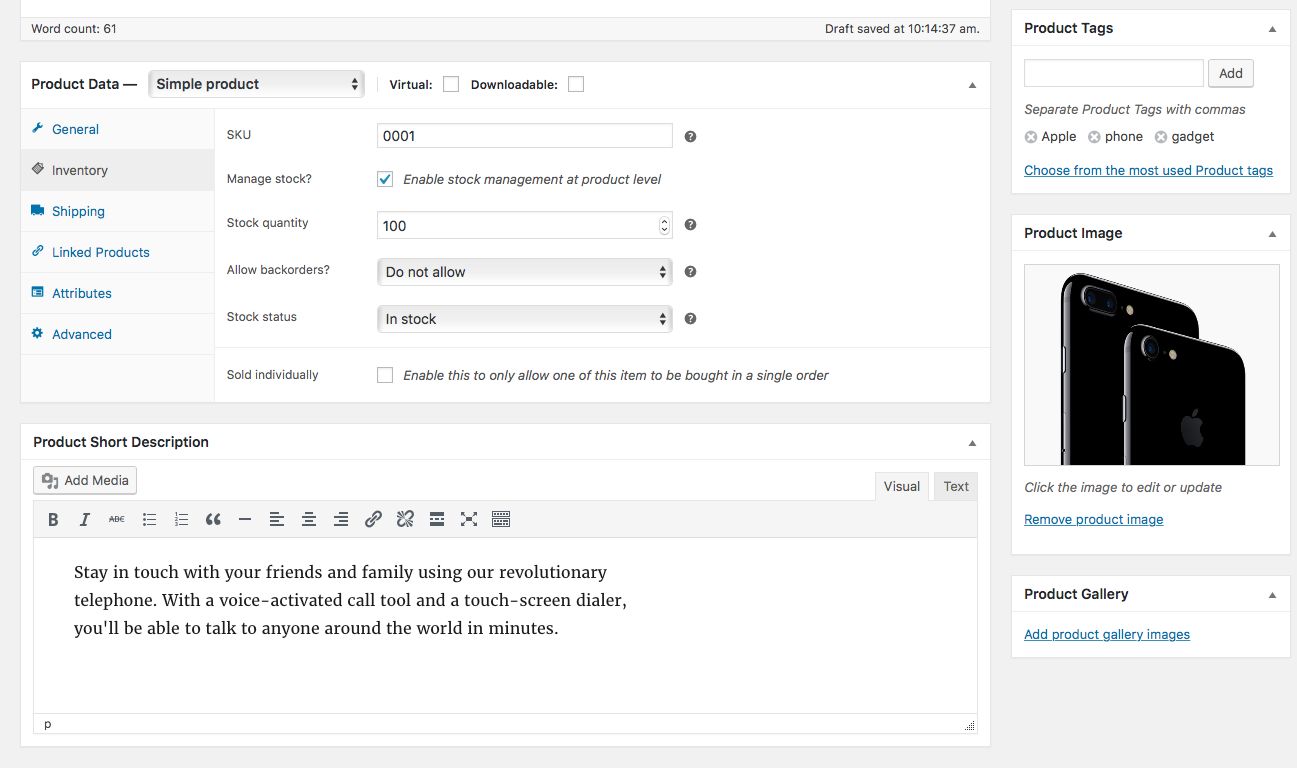Apply Italic formatting in editor toolbar

pyautogui.click(x=85, y=519)
